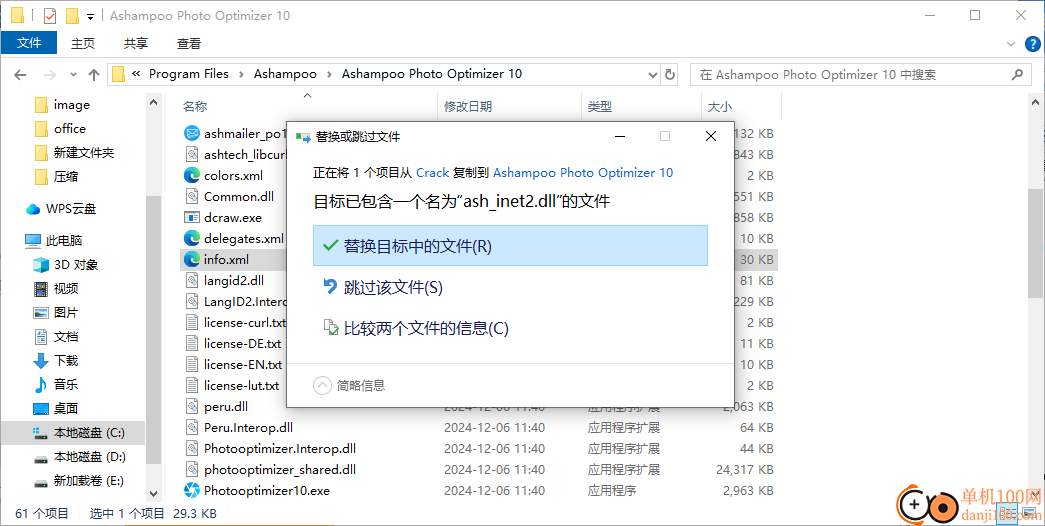The height and width of the screenshot is (526, 1045).
Task: Click the back navigation arrow
Action: [x=20, y=75]
